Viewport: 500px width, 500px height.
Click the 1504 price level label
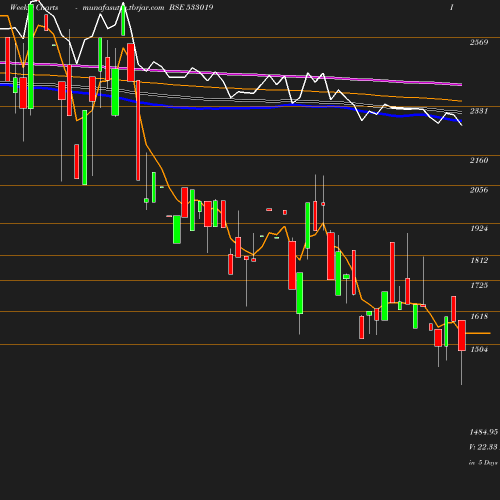click(x=479, y=349)
